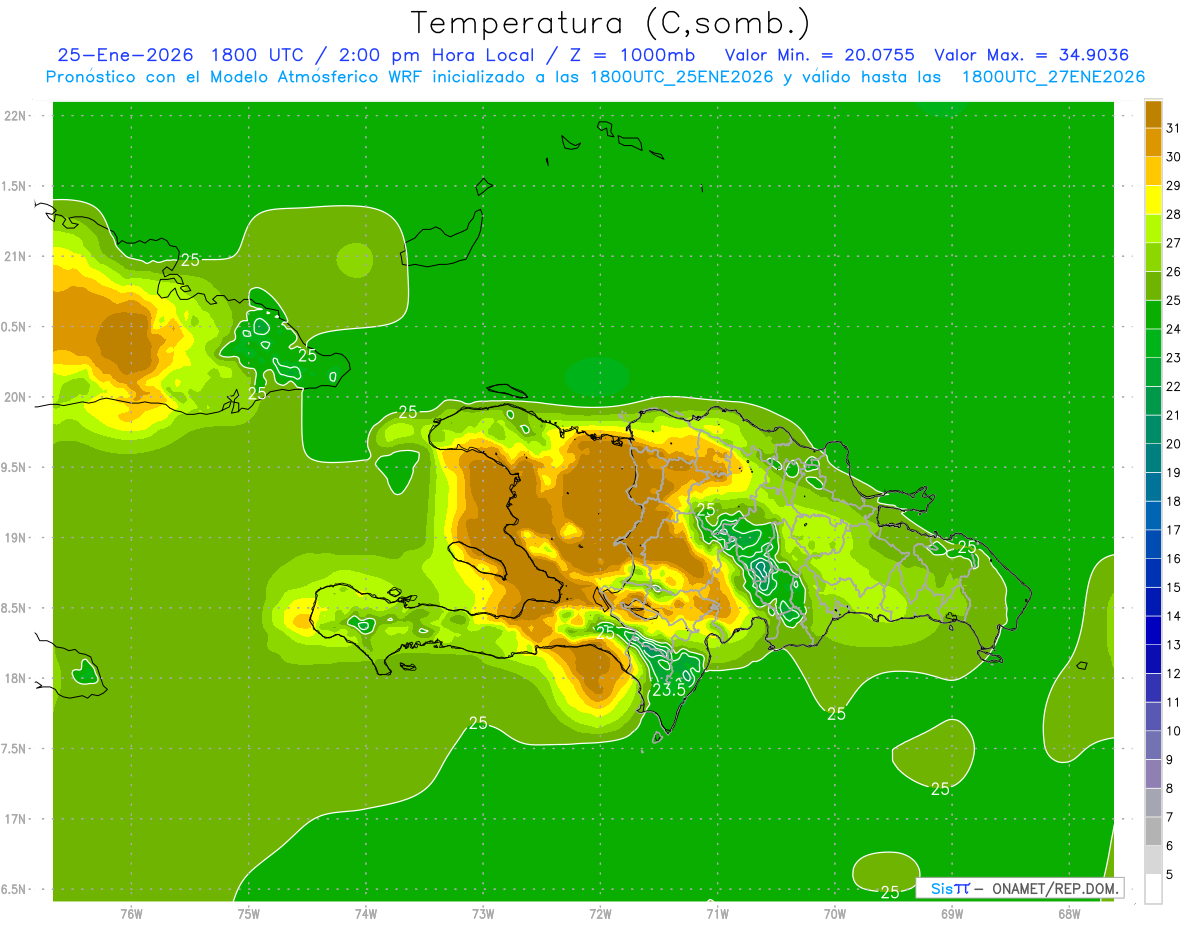Image resolution: width=1200 pixels, height=927 pixels.
Task: Click the '75W' longitude axis label
Action: pos(249,913)
